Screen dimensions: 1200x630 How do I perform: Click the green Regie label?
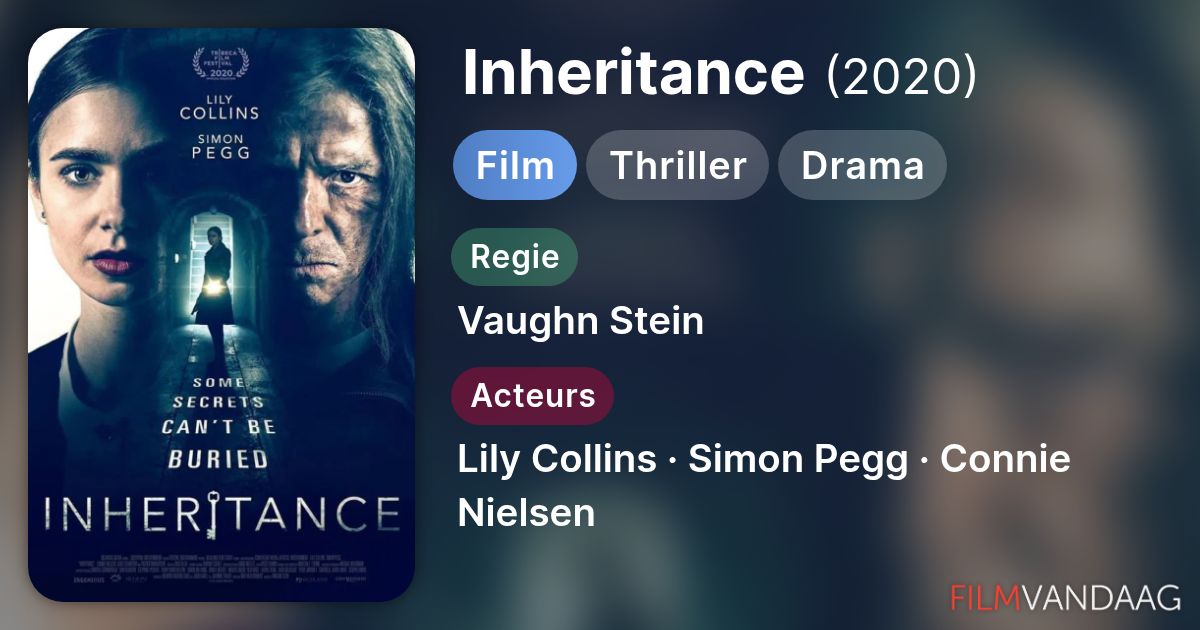[515, 257]
